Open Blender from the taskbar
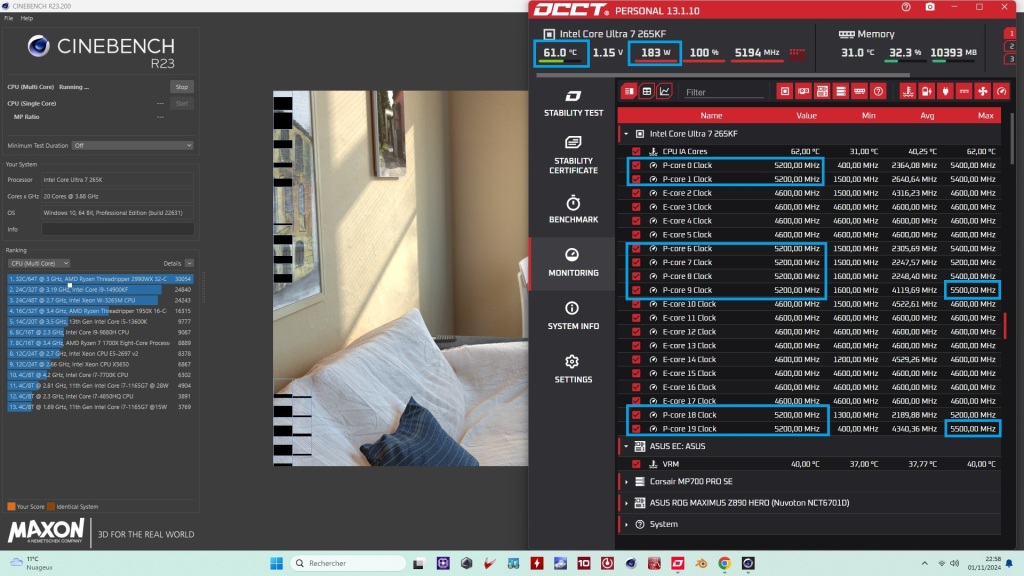Screen dimensions: 1024x576 (701, 563)
